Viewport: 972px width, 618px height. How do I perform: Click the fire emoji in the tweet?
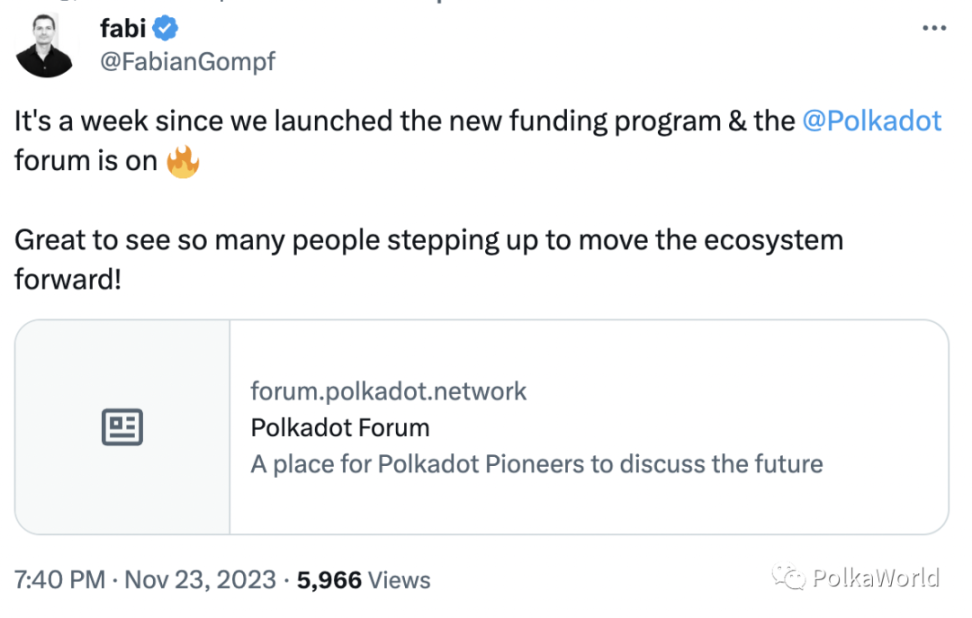click(183, 160)
